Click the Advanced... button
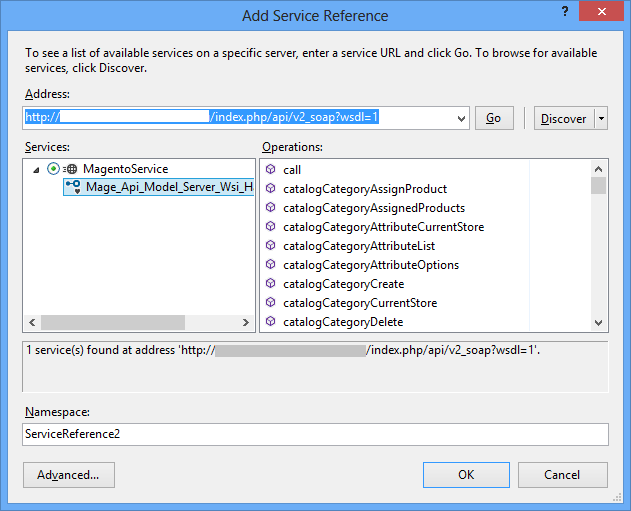631x511 pixels. (x=68, y=475)
